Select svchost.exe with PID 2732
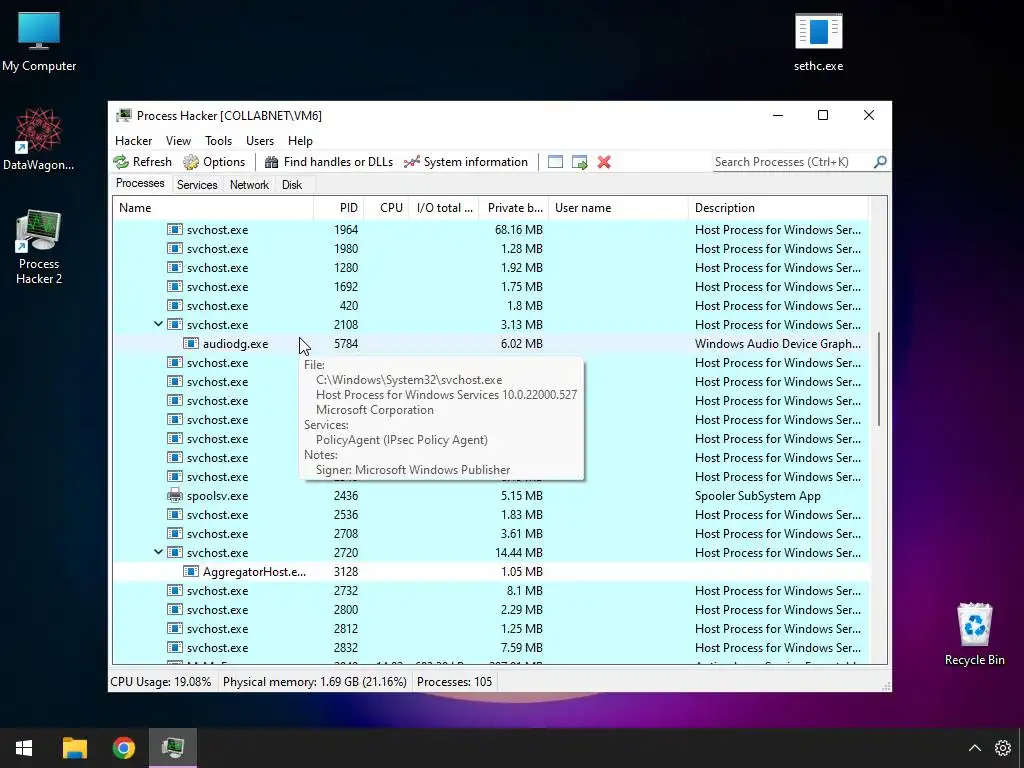Image resolution: width=1024 pixels, height=768 pixels. [x=492, y=590]
